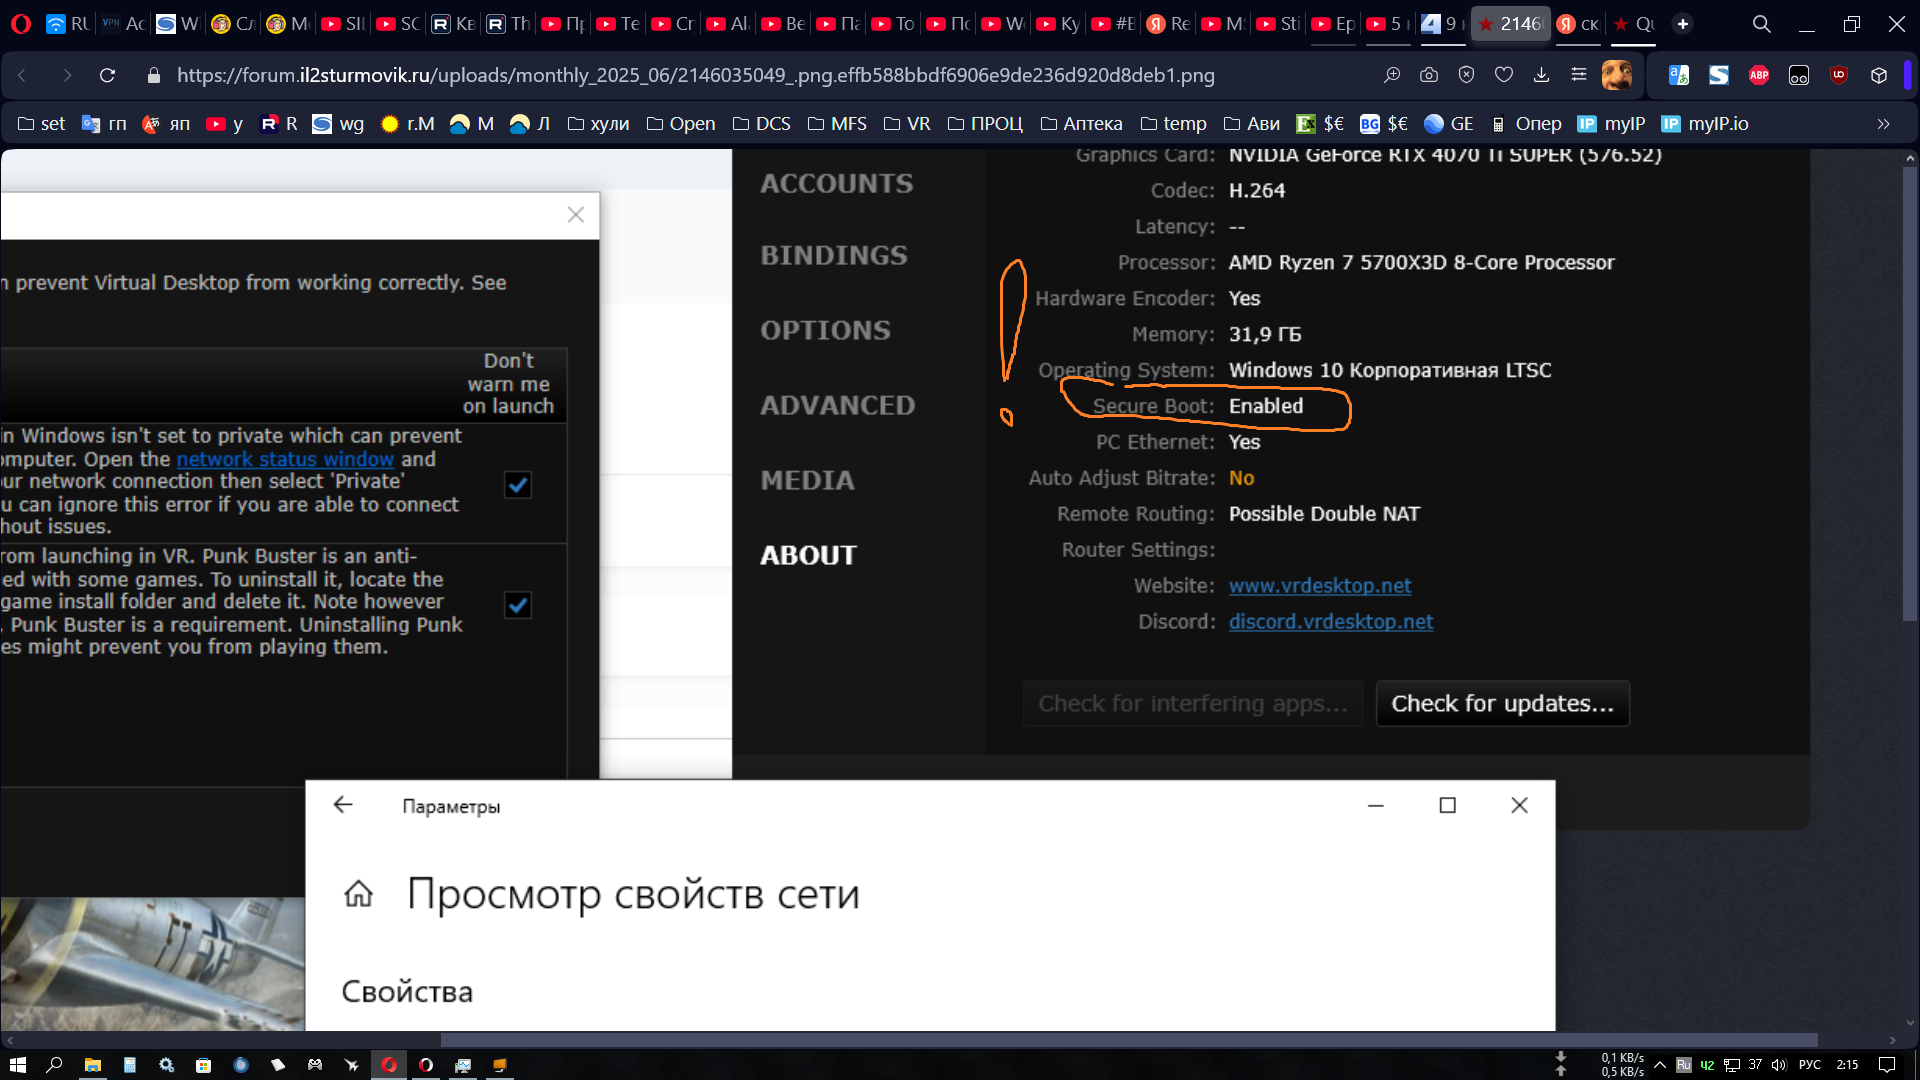This screenshot has width=1920, height=1080.
Task: Open the volume control in system tray
Action: tap(1779, 1065)
